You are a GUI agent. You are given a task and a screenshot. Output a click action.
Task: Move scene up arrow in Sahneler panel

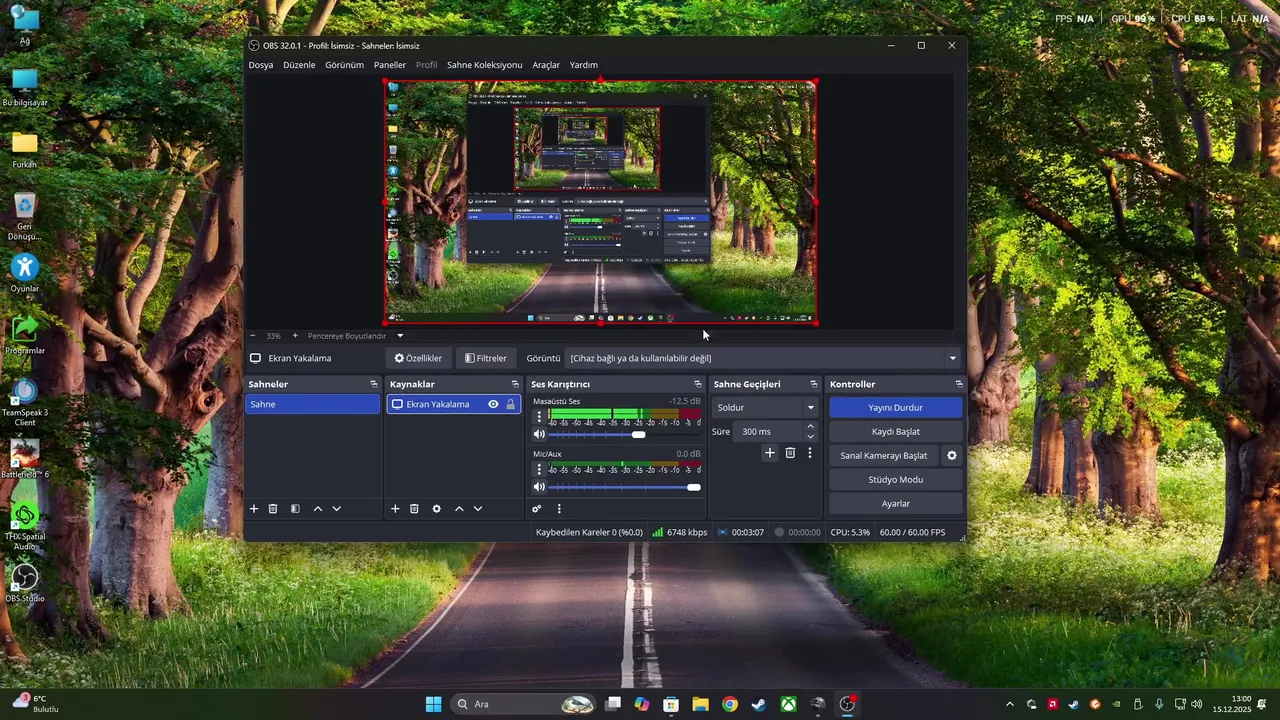[x=318, y=509]
